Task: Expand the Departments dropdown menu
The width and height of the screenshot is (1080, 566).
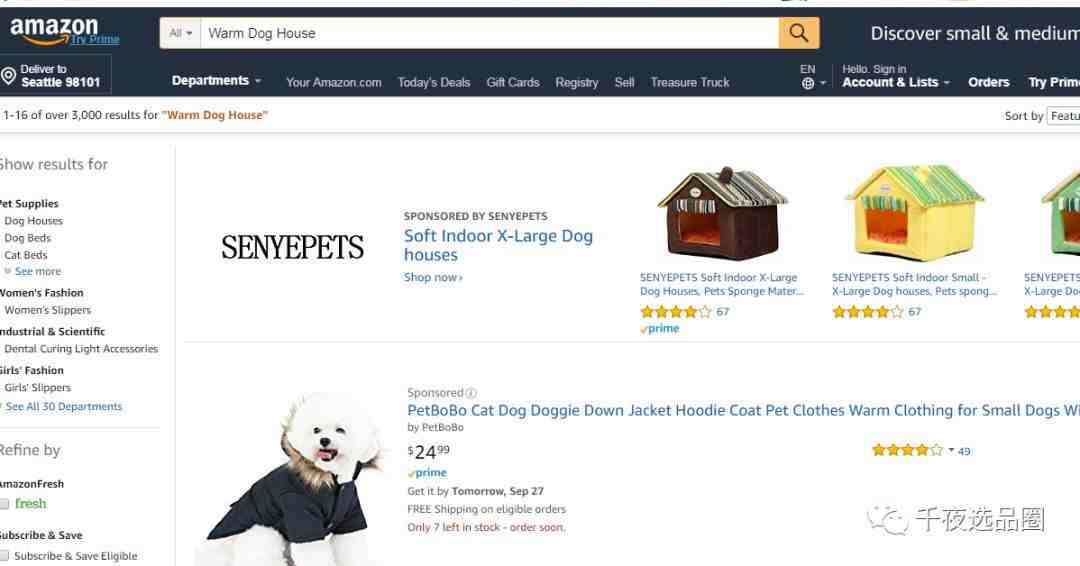Action: click(216, 81)
